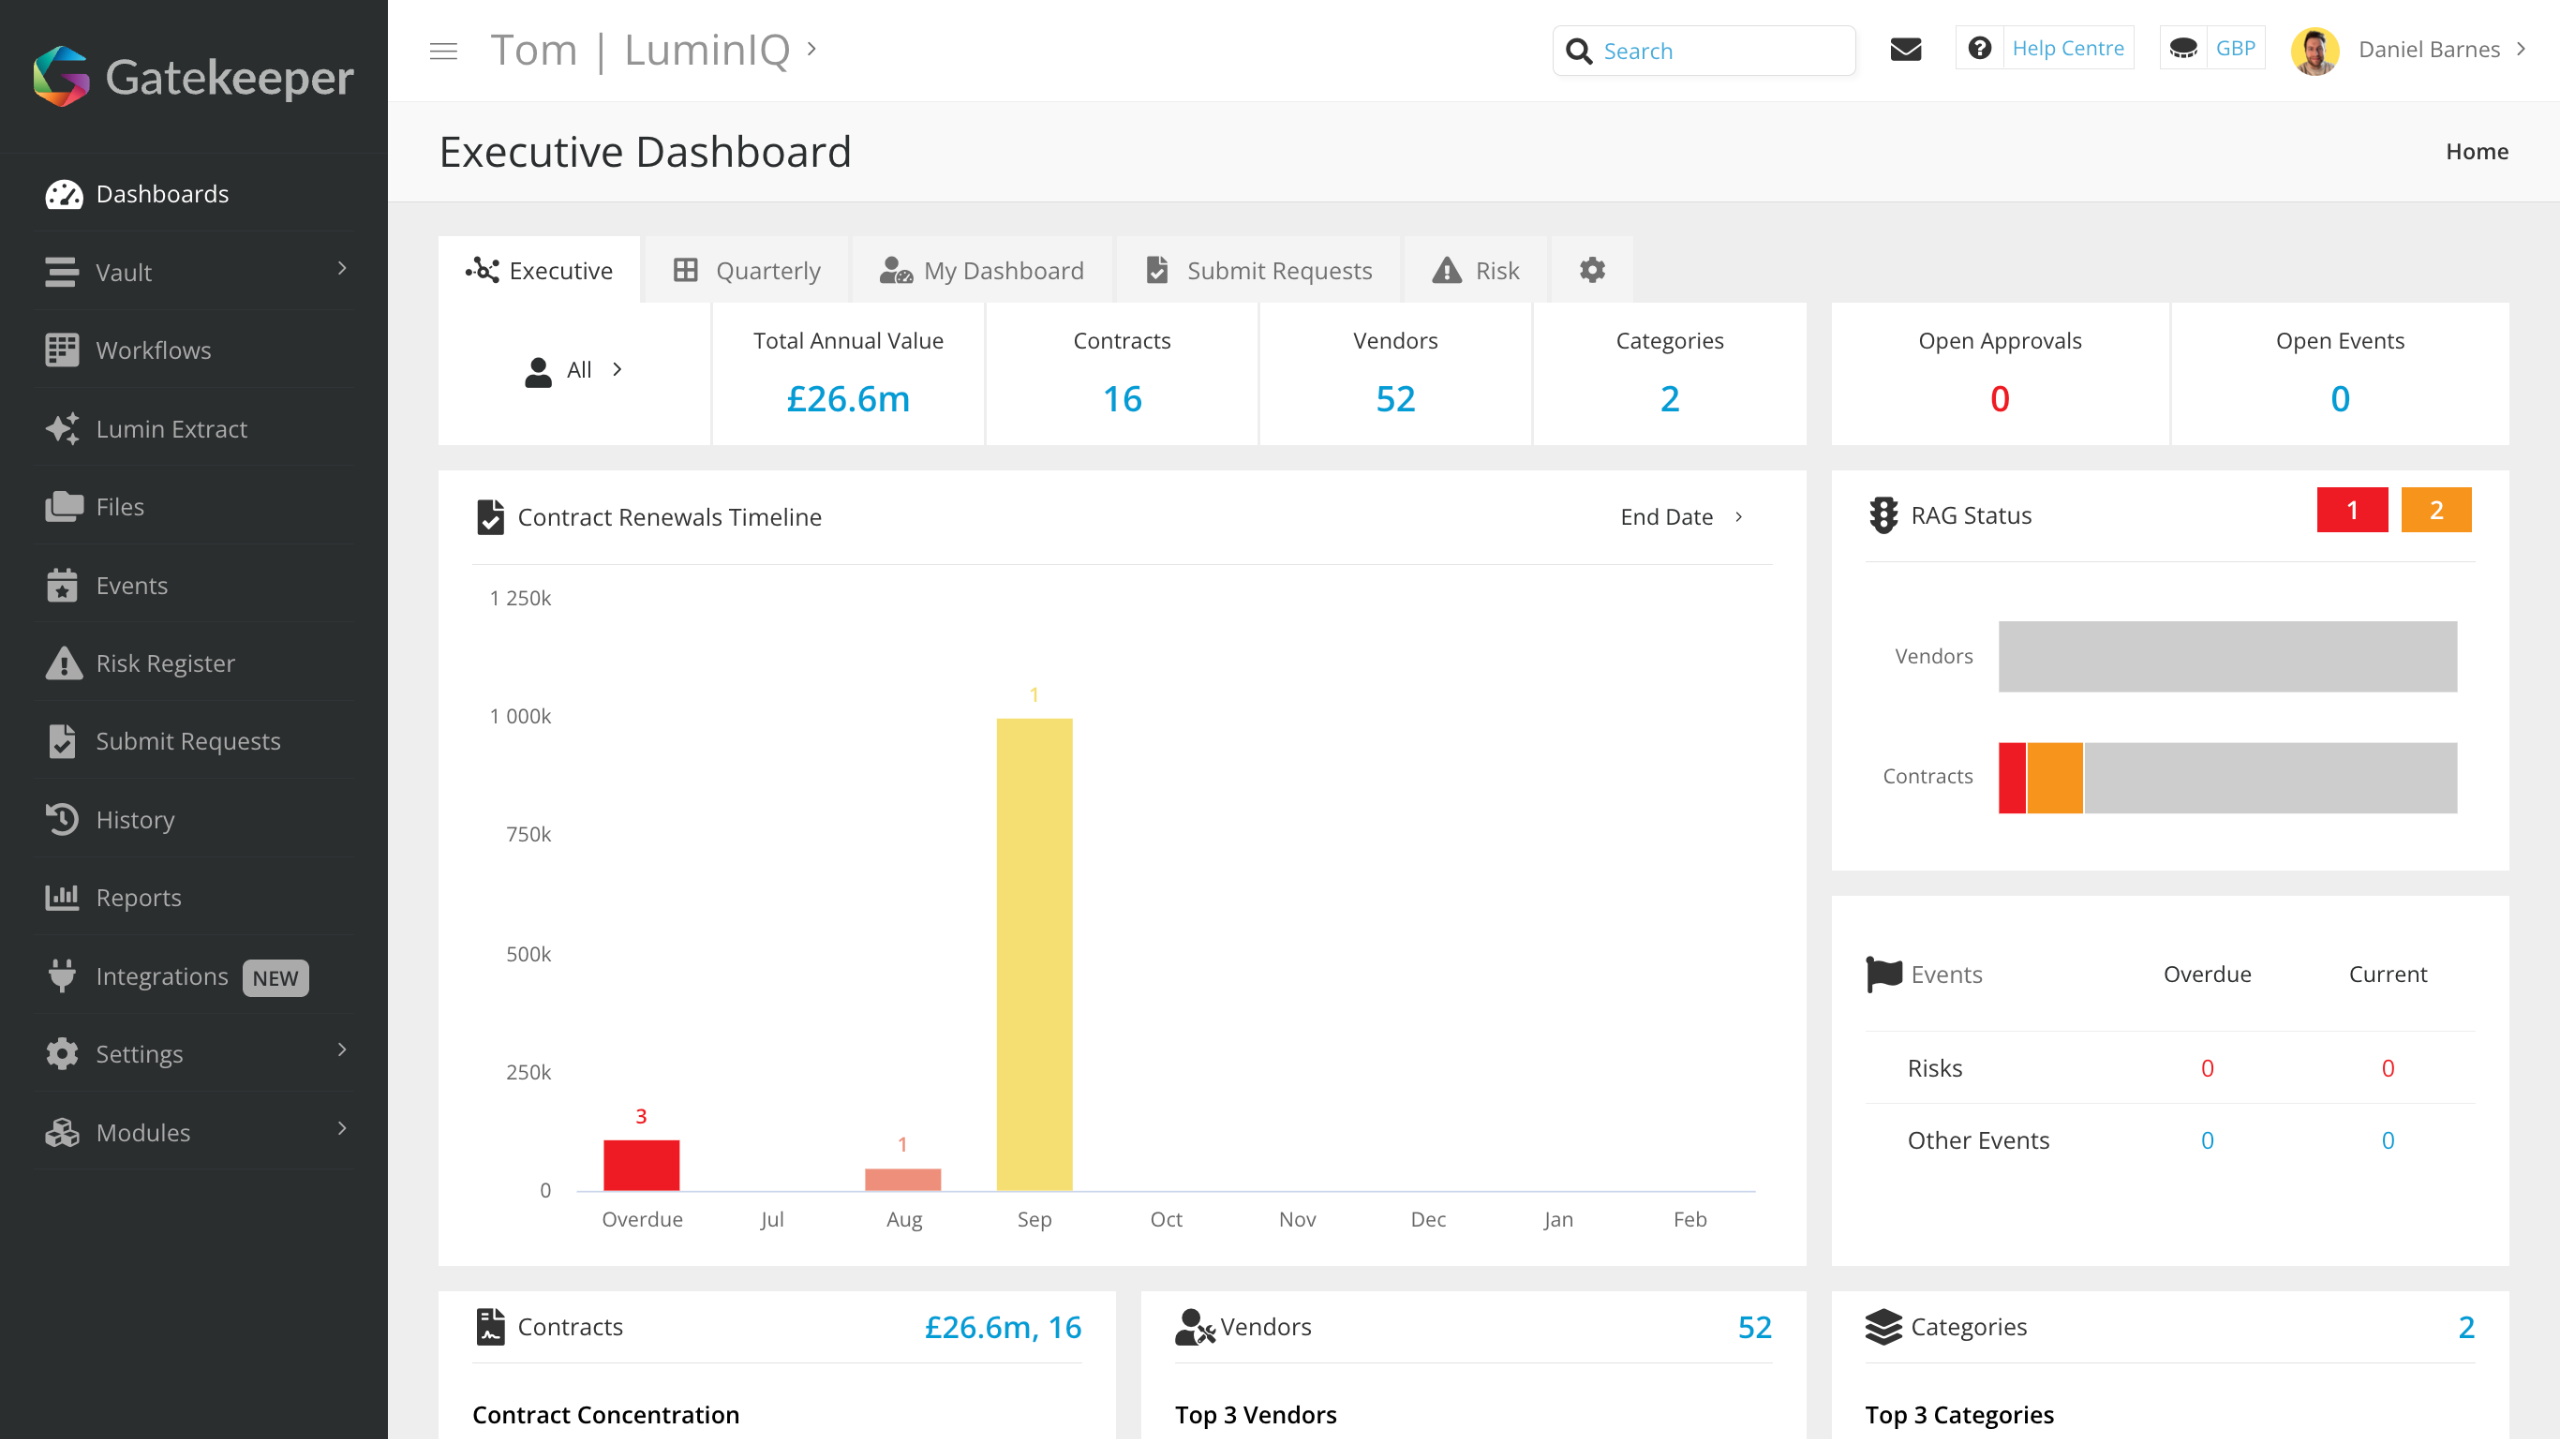Open Lumin Extract in sidebar
Viewport: 2560px width, 1439px height.
coord(171,429)
